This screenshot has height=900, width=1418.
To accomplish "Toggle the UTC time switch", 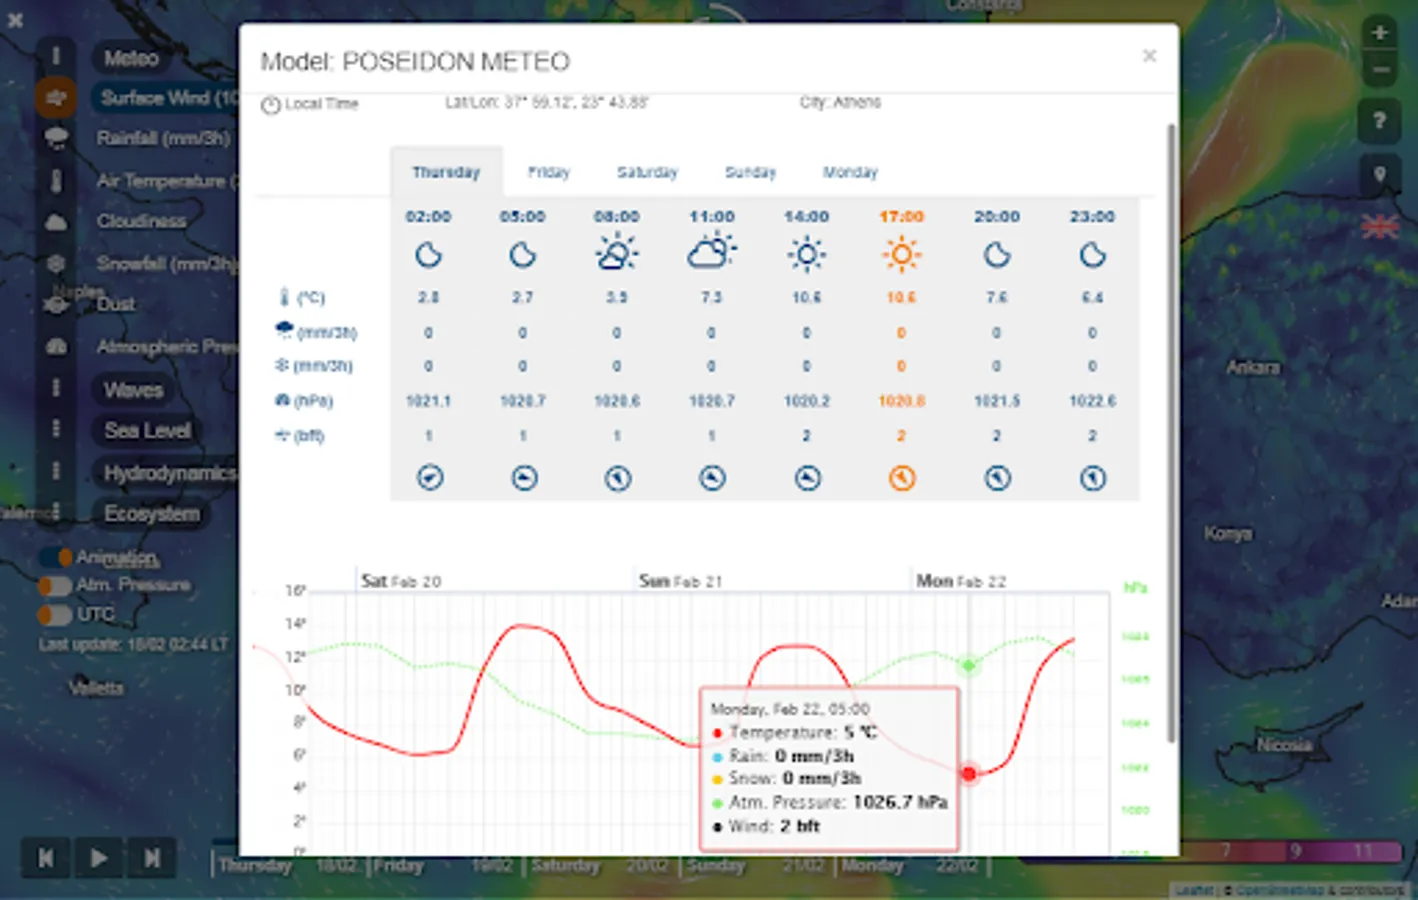I will pyautogui.click(x=55, y=614).
